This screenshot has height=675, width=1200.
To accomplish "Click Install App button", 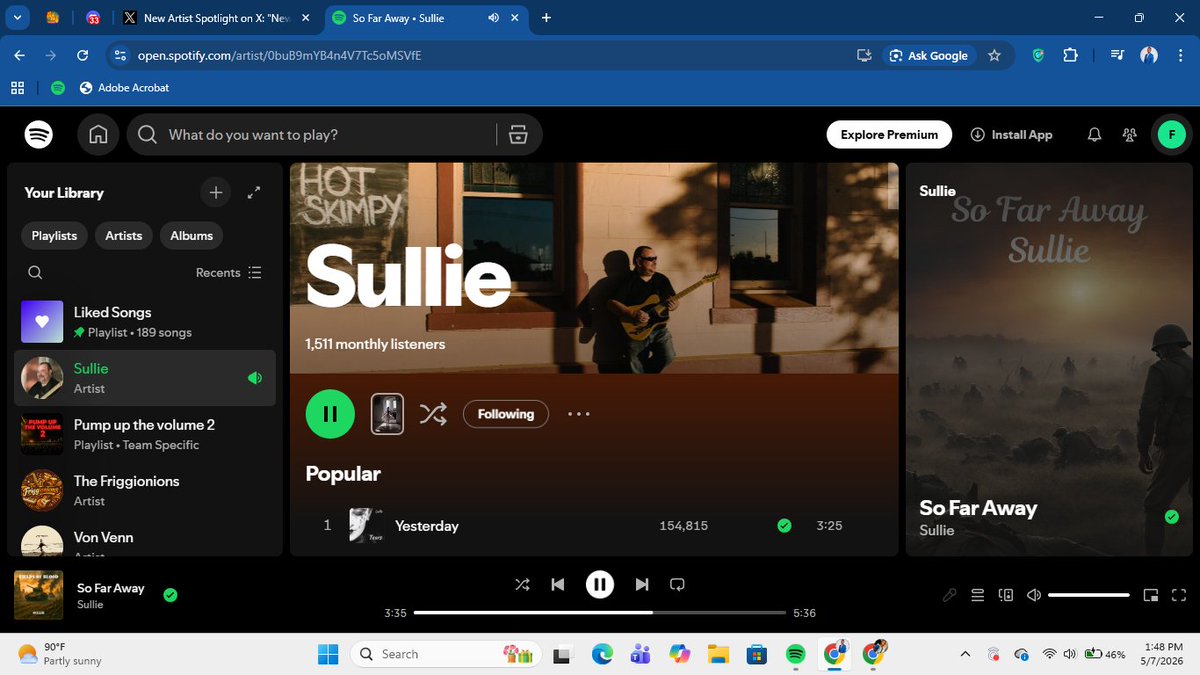I will [1011, 134].
